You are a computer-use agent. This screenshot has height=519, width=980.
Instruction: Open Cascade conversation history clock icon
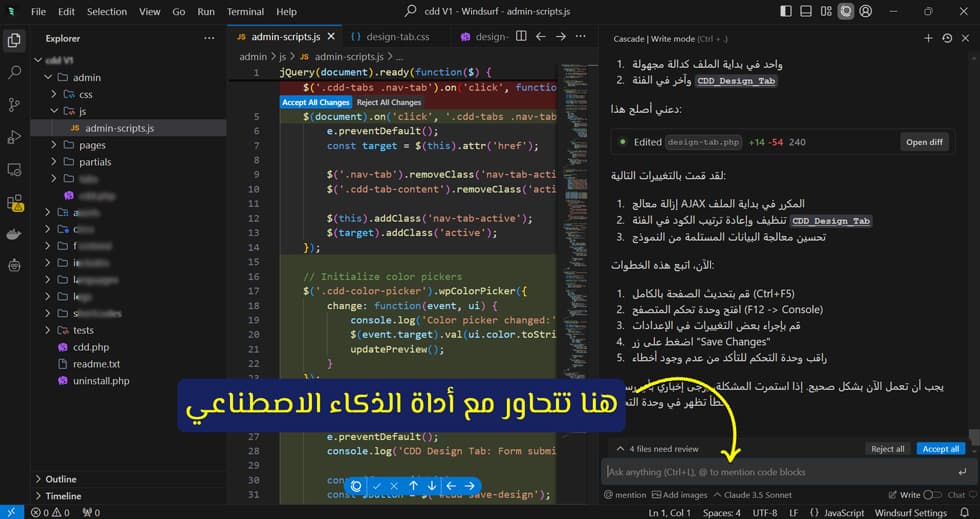947,38
